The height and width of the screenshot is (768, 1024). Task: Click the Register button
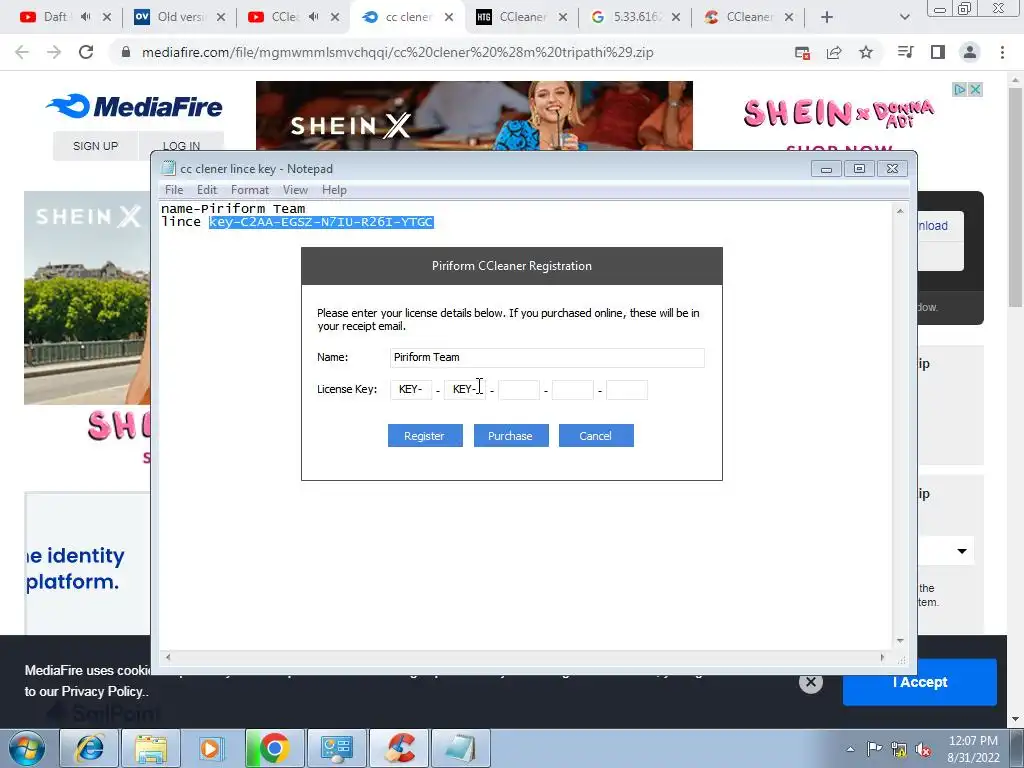(425, 436)
